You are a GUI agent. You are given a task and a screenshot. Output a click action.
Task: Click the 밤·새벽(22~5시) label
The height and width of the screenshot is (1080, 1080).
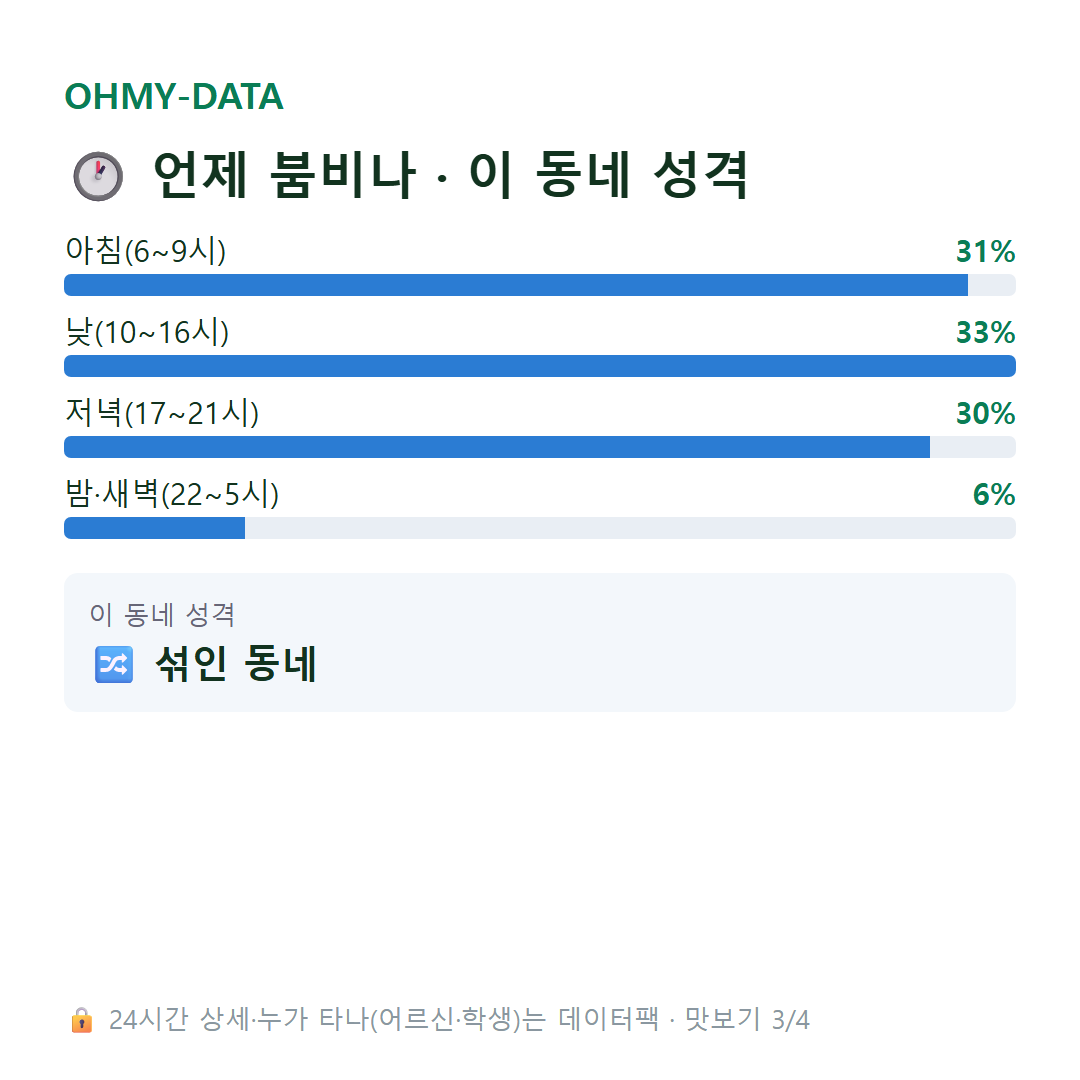tap(172, 494)
